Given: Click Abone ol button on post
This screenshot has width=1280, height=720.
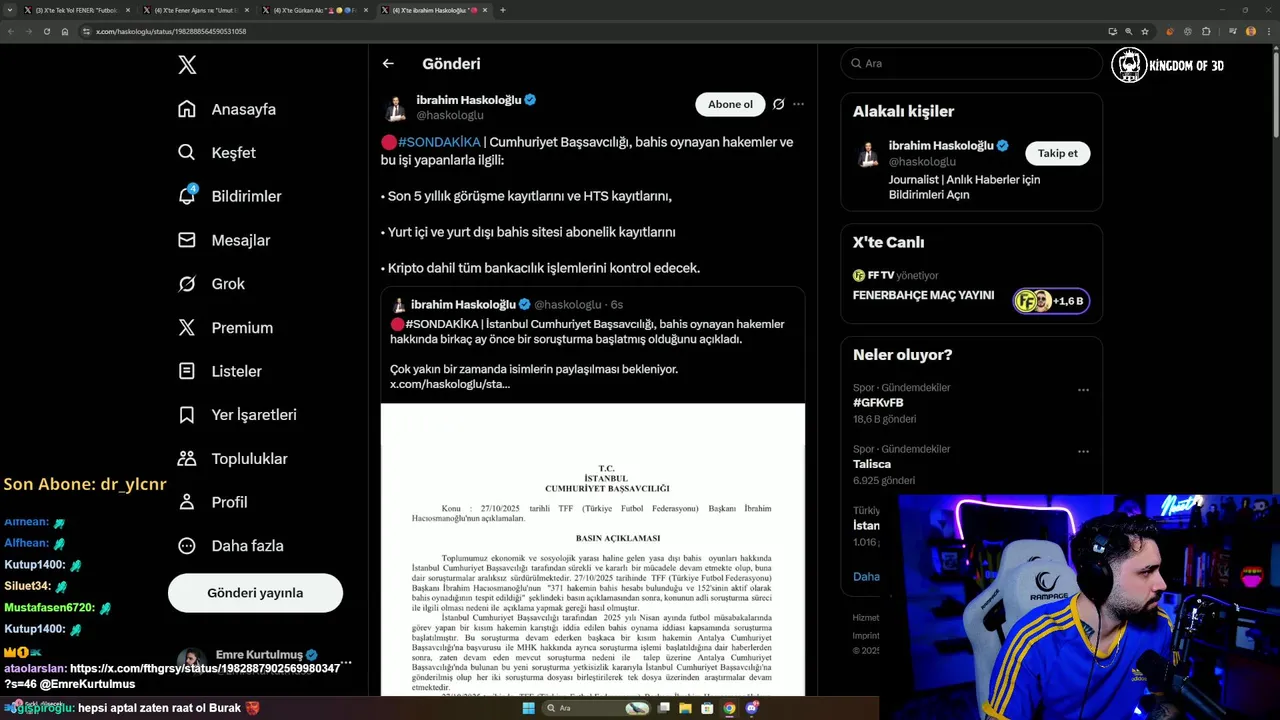Looking at the screenshot, I should (730, 104).
